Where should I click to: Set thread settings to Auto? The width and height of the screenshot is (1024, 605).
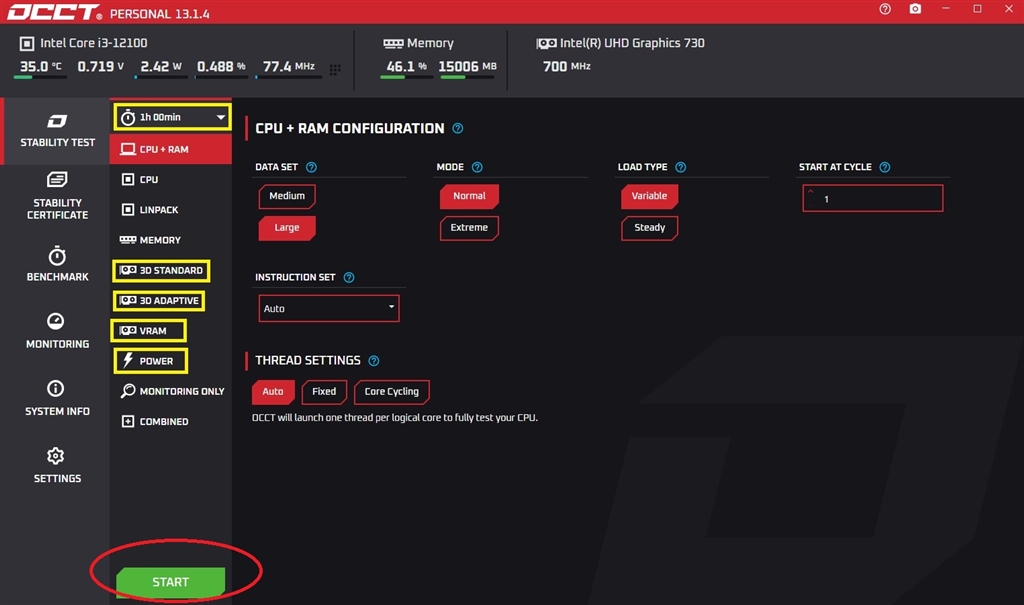point(273,392)
